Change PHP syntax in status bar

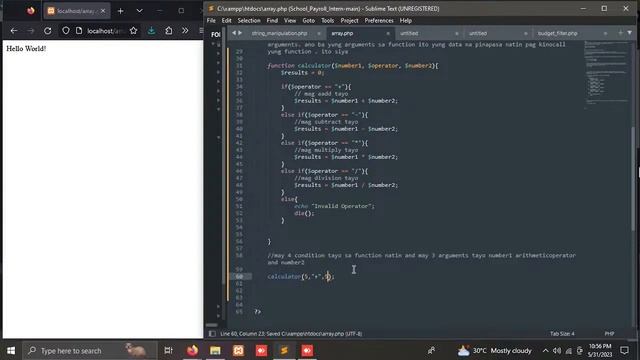click(x=609, y=333)
